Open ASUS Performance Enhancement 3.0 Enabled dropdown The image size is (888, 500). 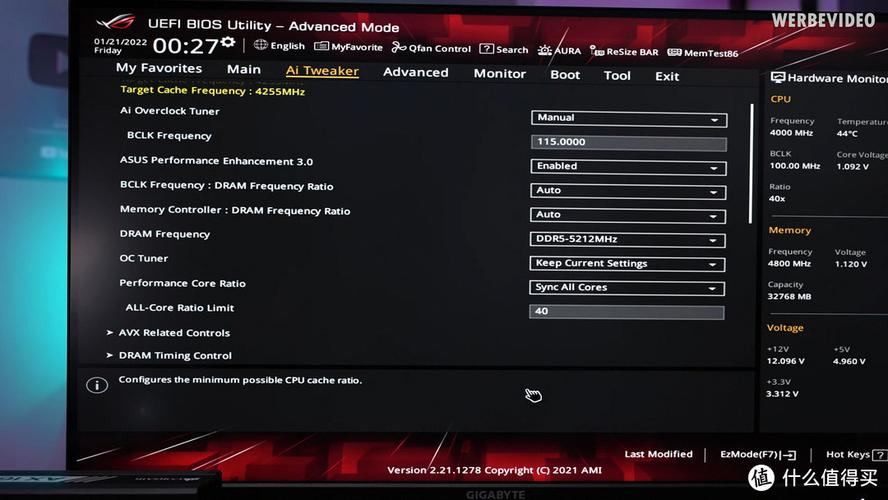click(x=628, y=166)
